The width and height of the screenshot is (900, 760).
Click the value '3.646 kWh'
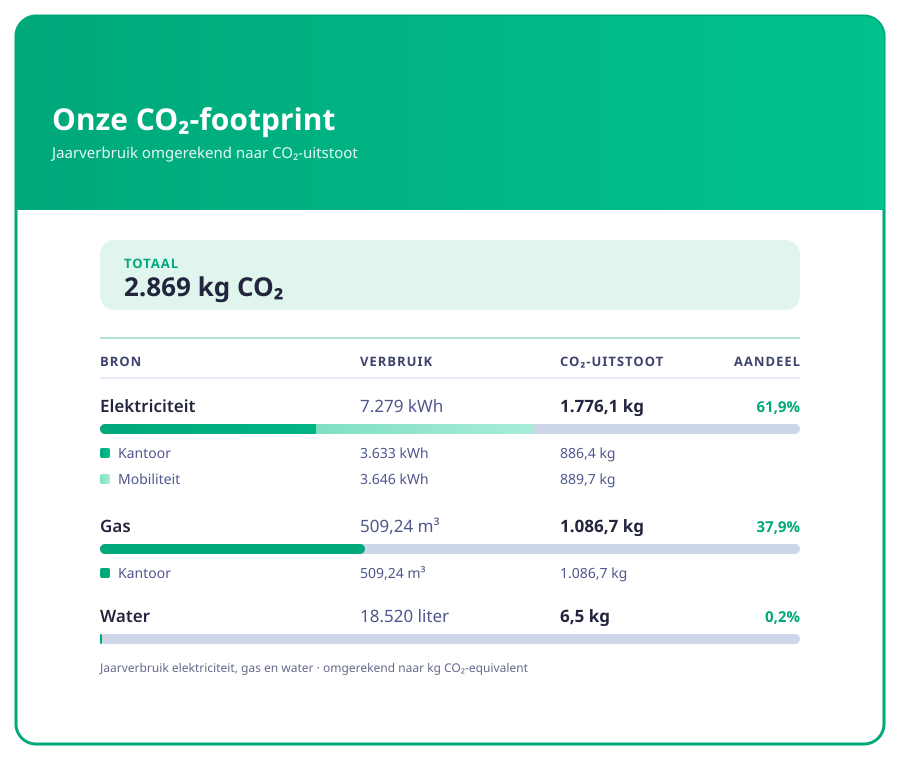tap(394, 479)
